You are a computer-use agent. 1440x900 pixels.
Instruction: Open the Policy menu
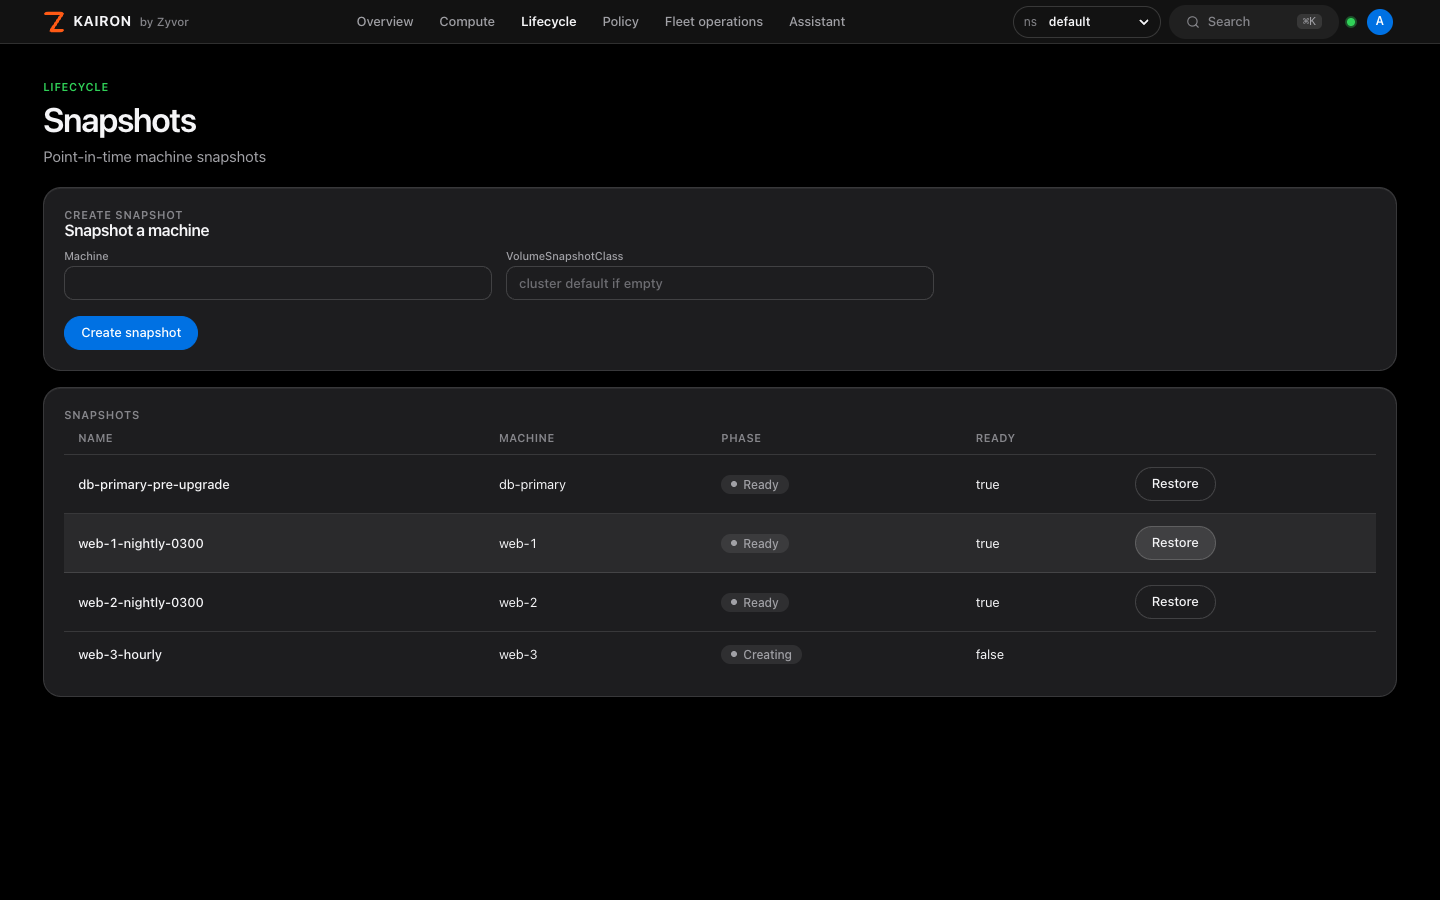(620, 22)
